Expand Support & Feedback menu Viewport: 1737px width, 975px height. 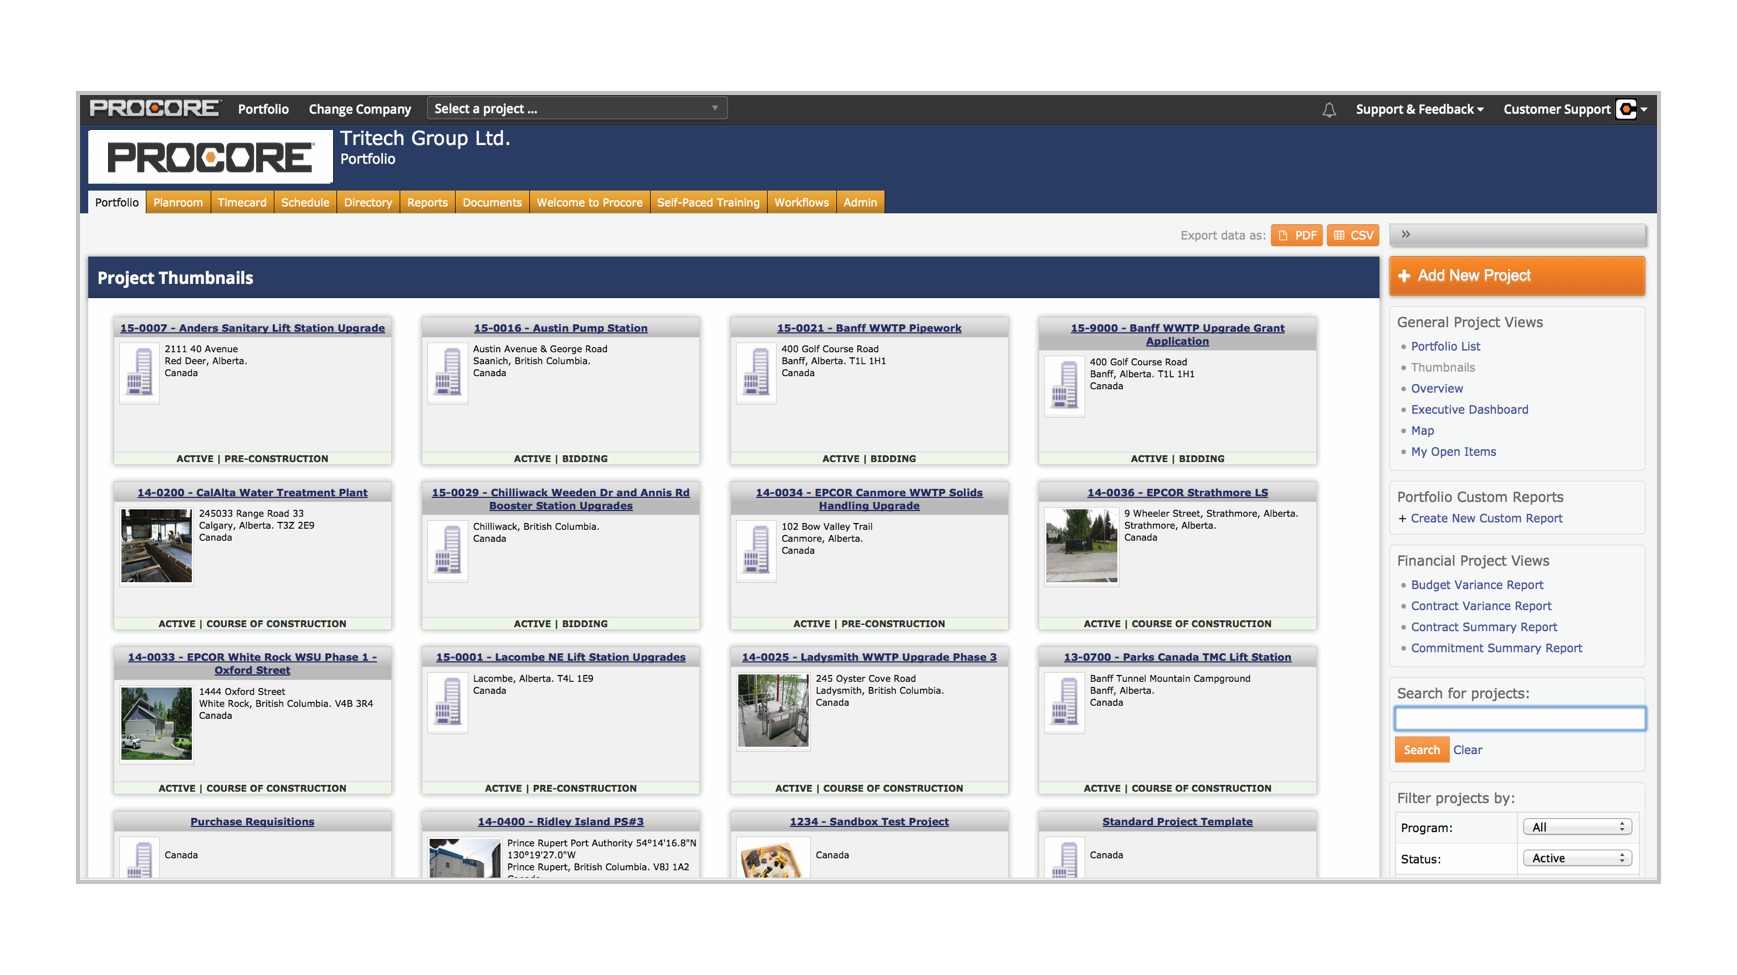1419,109
